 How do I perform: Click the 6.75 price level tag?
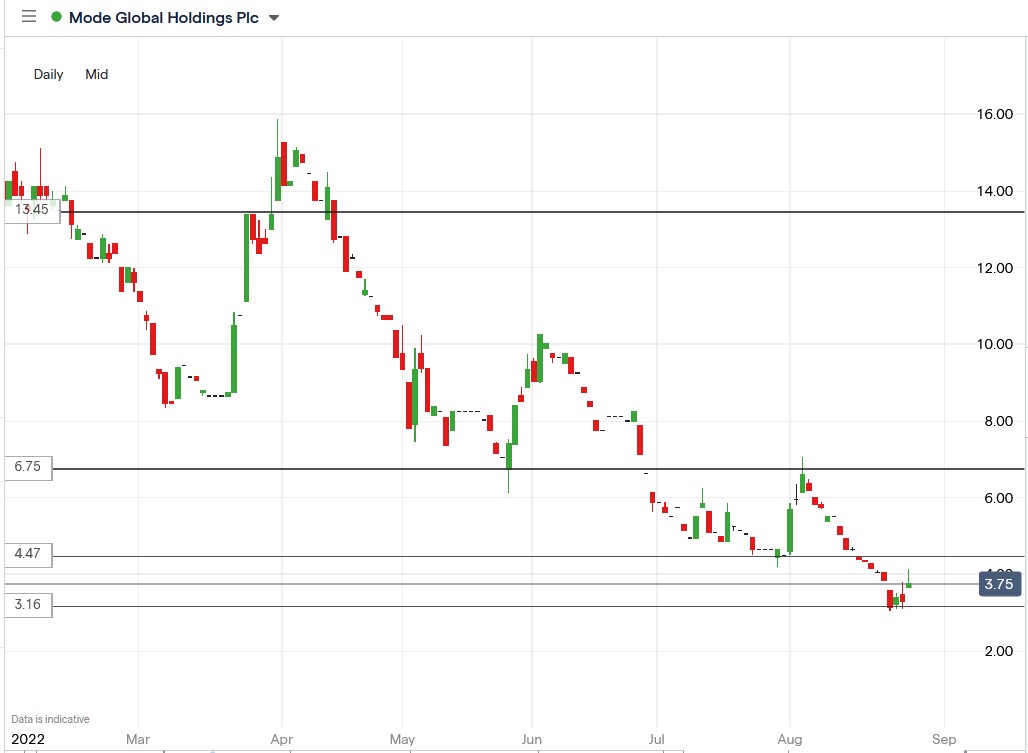[27, 467]
